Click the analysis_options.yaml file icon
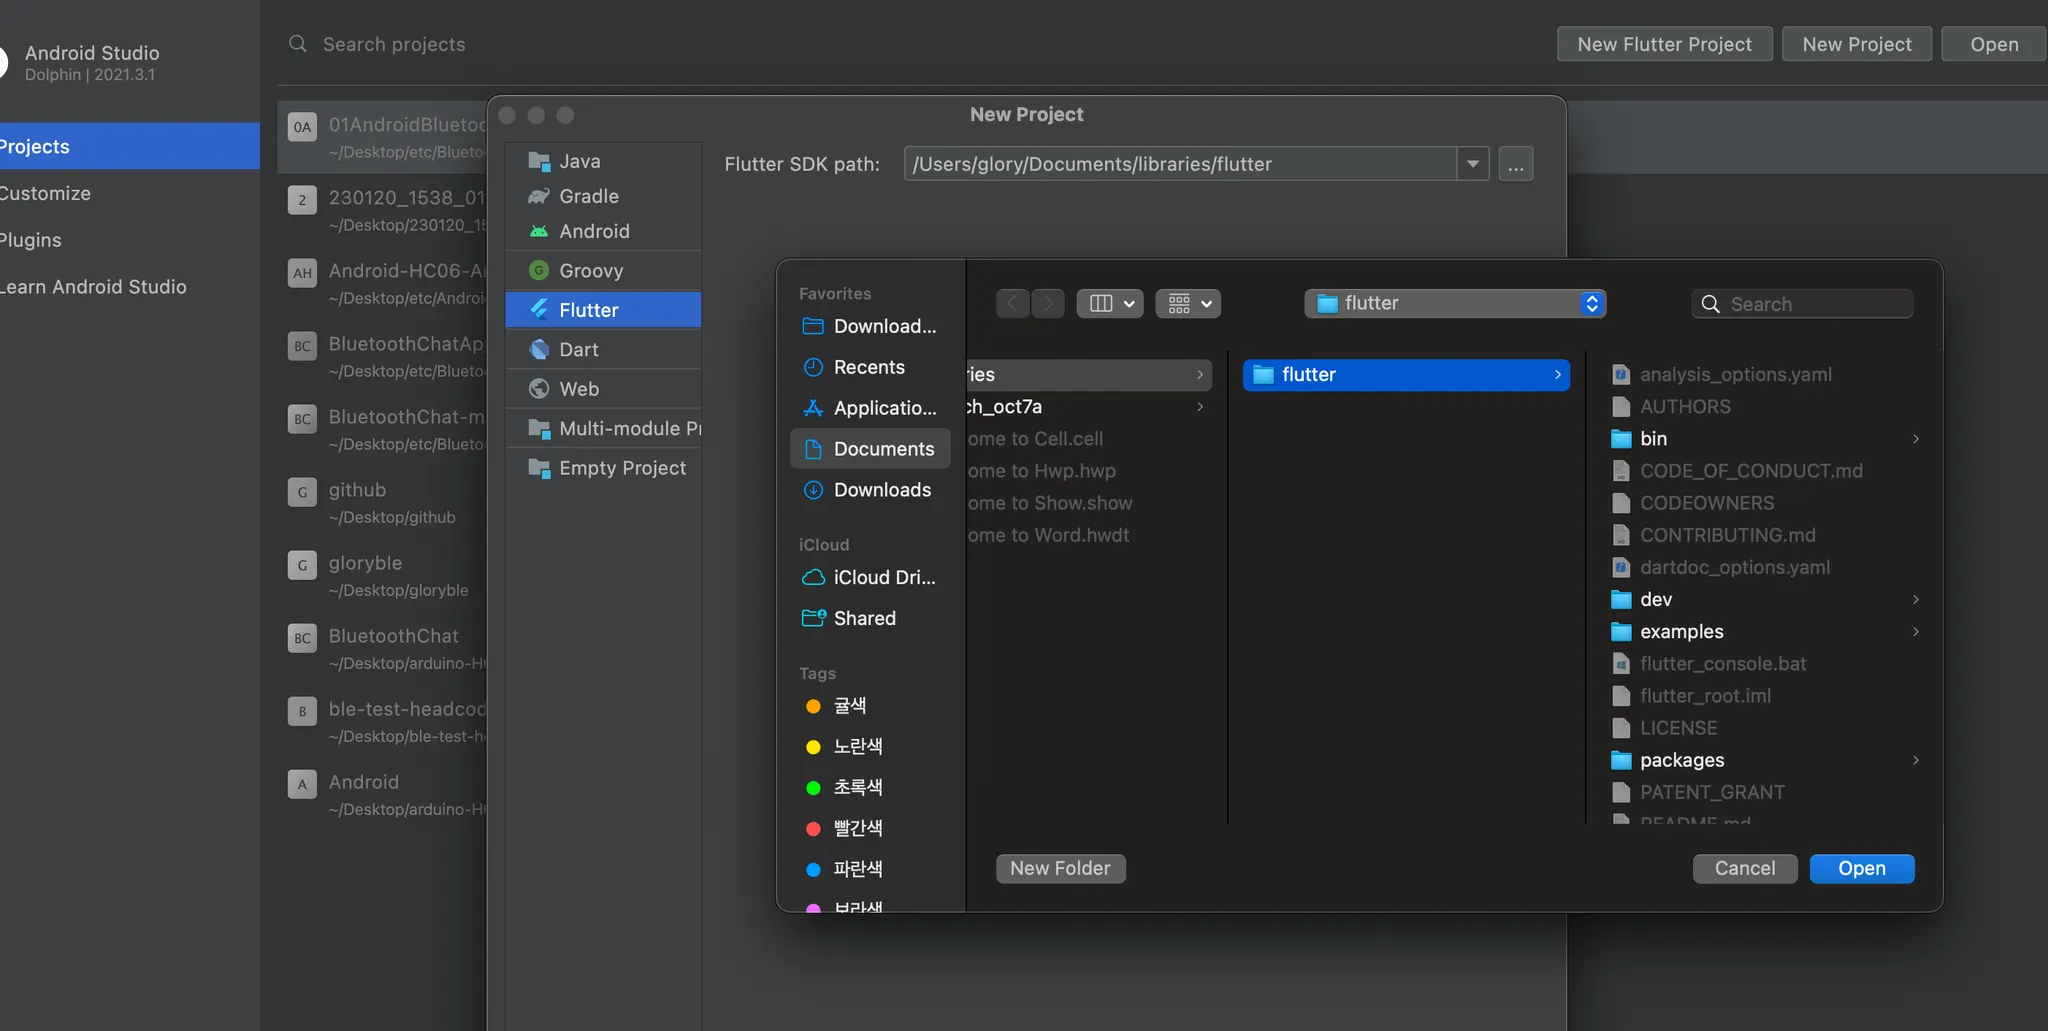The width and height of the screenshot is (2048, 1031). point(1621,375)
